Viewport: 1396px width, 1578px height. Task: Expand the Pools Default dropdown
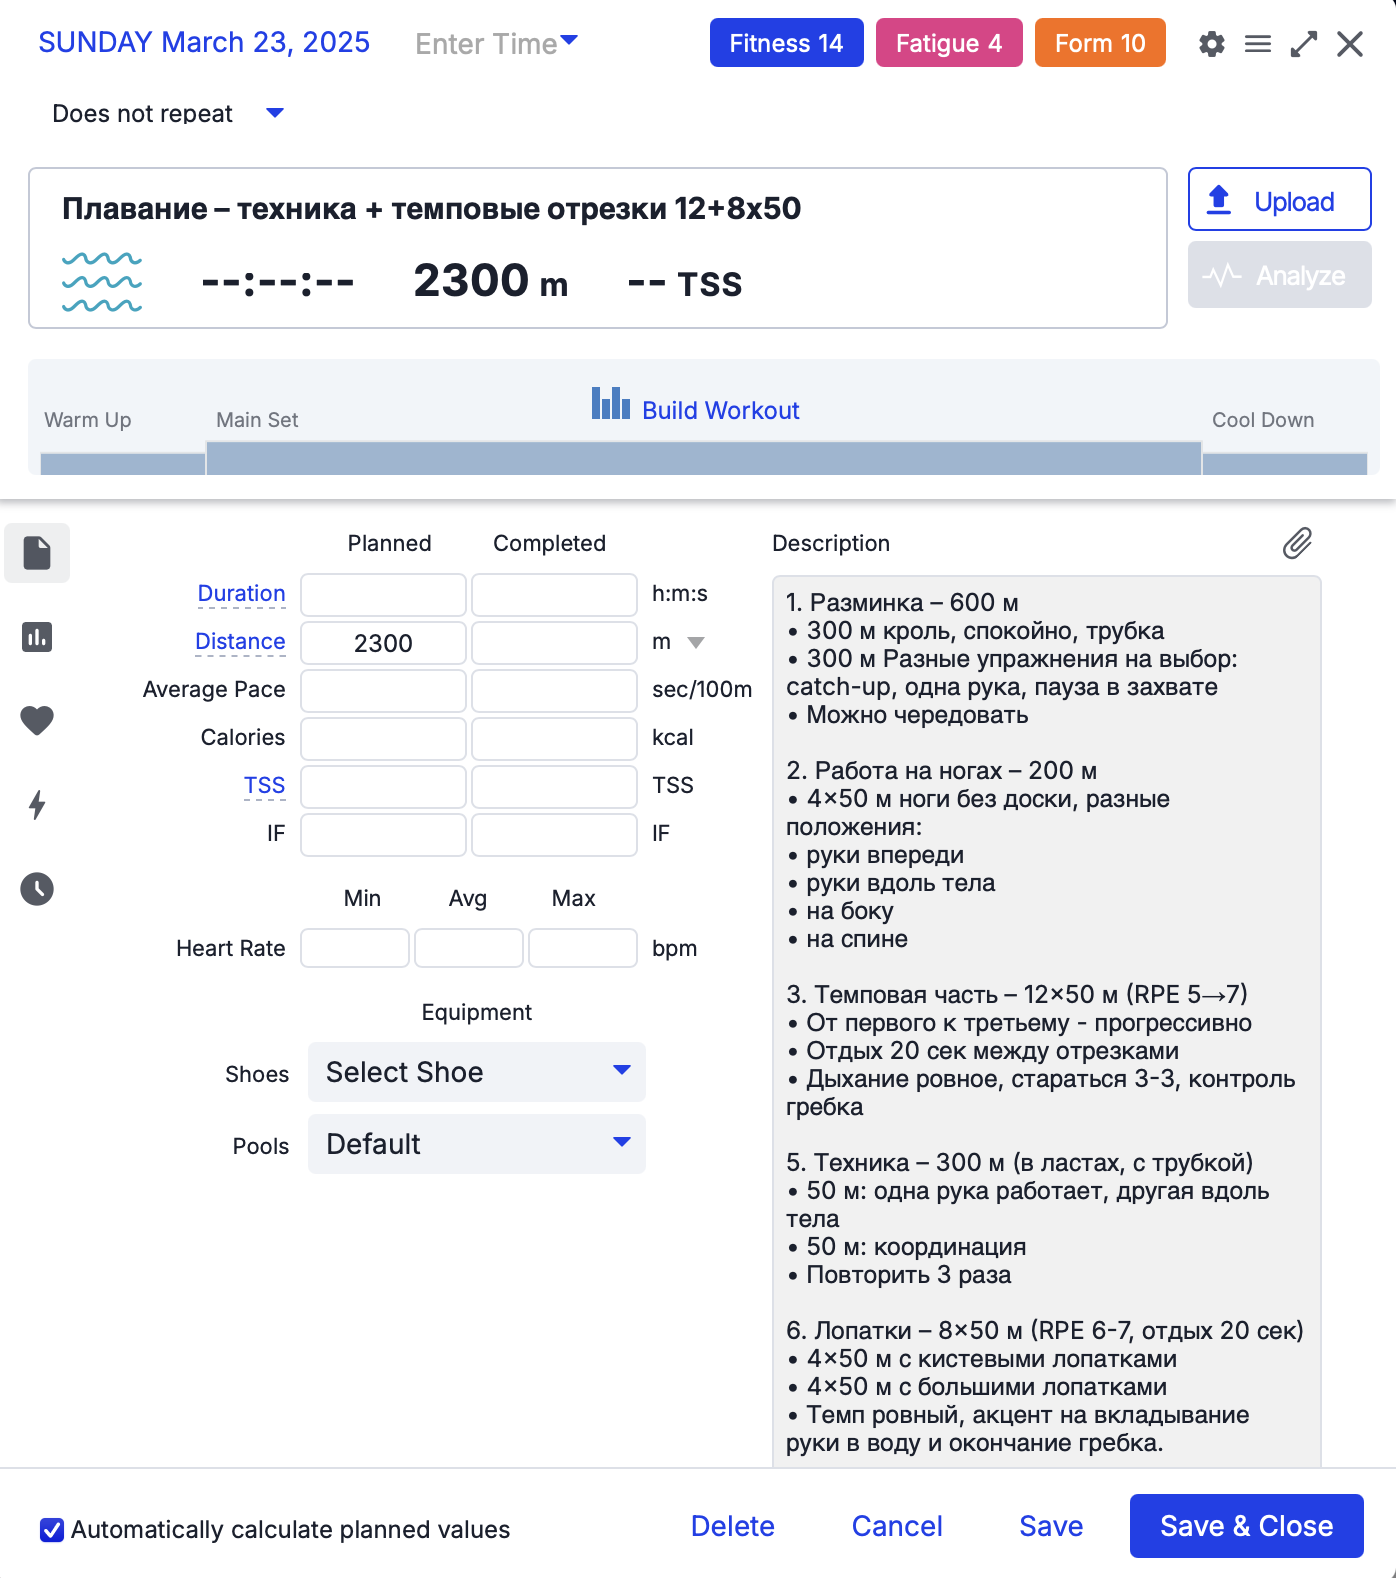pyautogui.click(x=476, y=1144)
